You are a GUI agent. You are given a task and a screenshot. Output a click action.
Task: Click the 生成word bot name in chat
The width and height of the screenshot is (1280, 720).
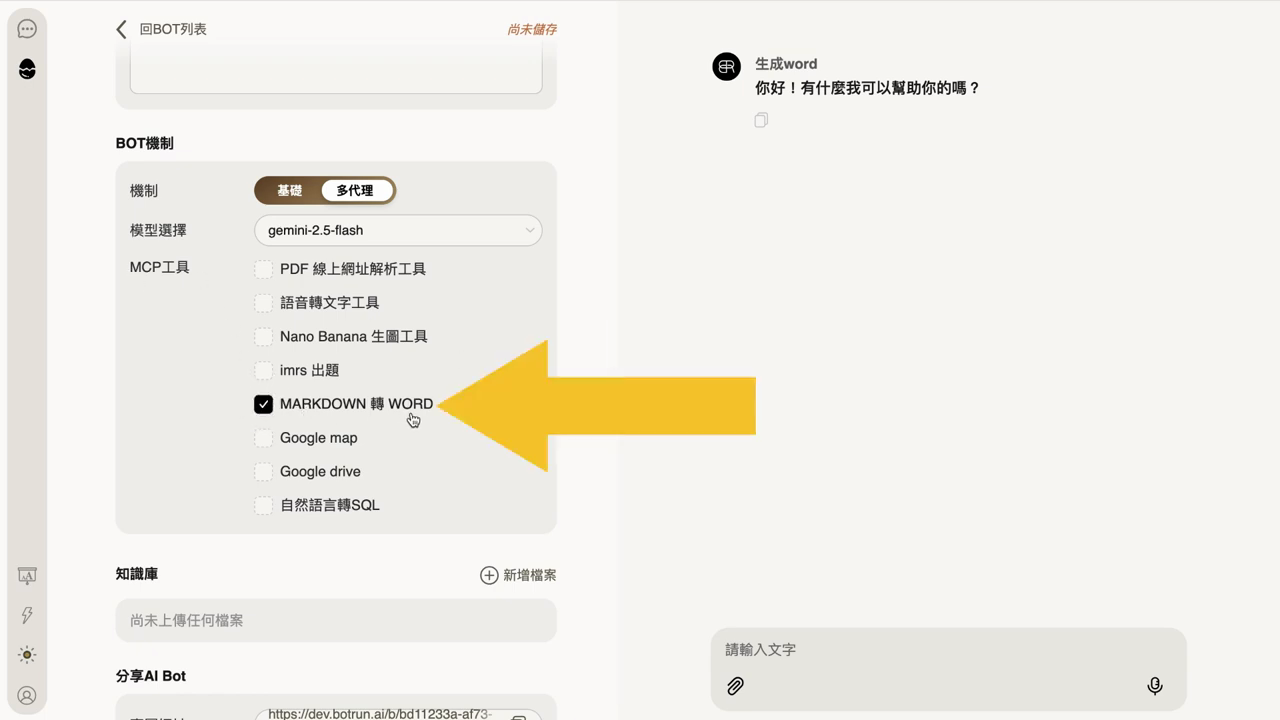tap(786, 63)
